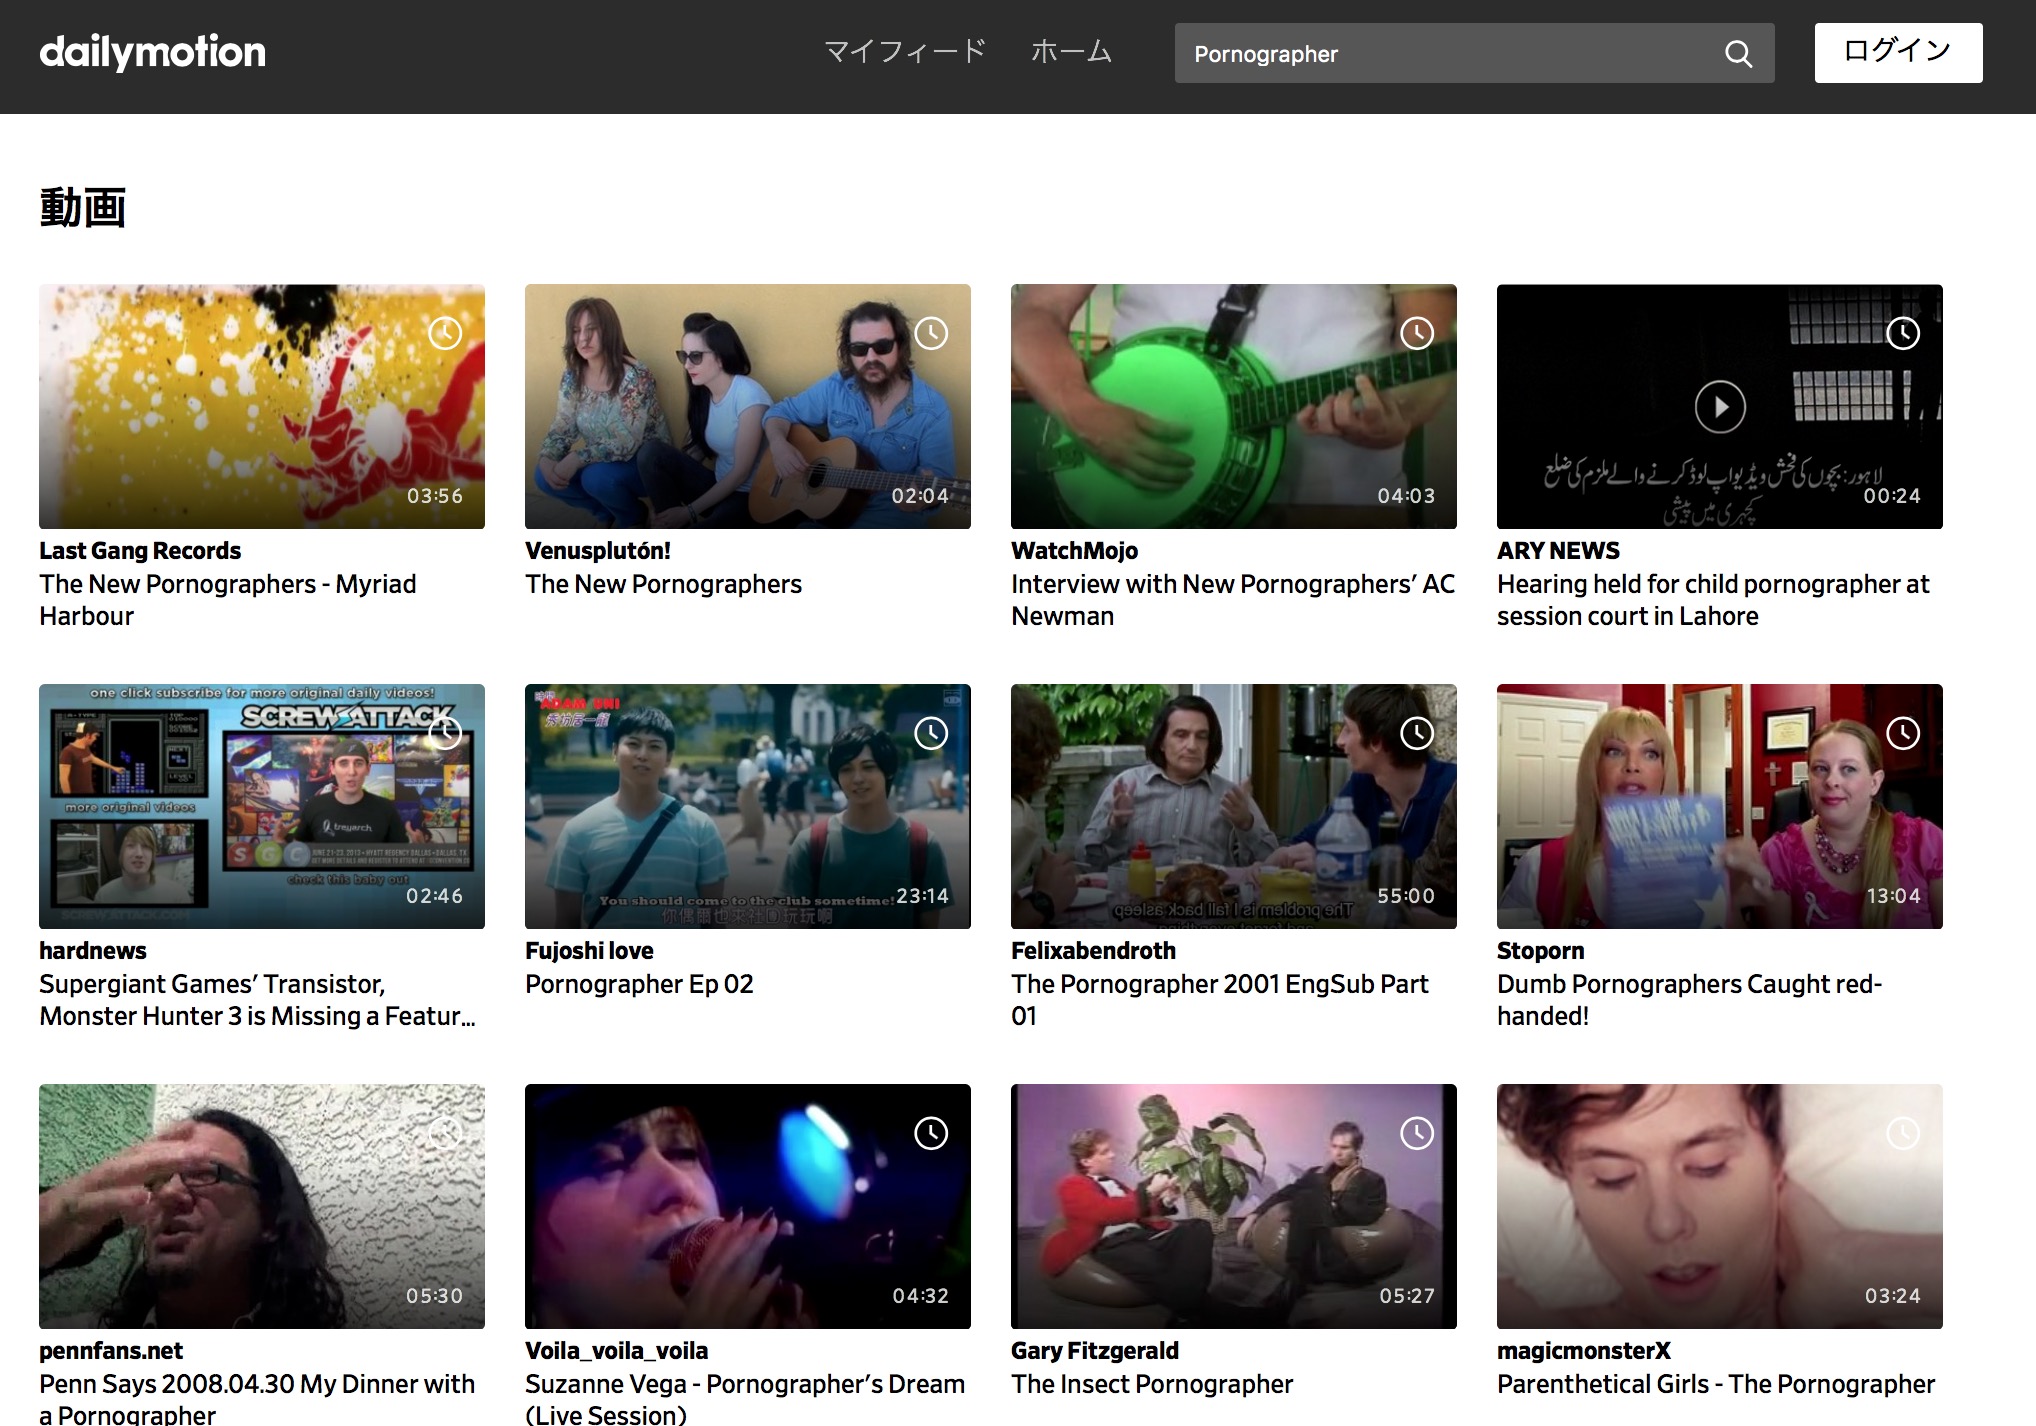Open 'Interview with New Pornographers' AC Newman' title
The image size is (2036, 1426).
[1233, 600]
